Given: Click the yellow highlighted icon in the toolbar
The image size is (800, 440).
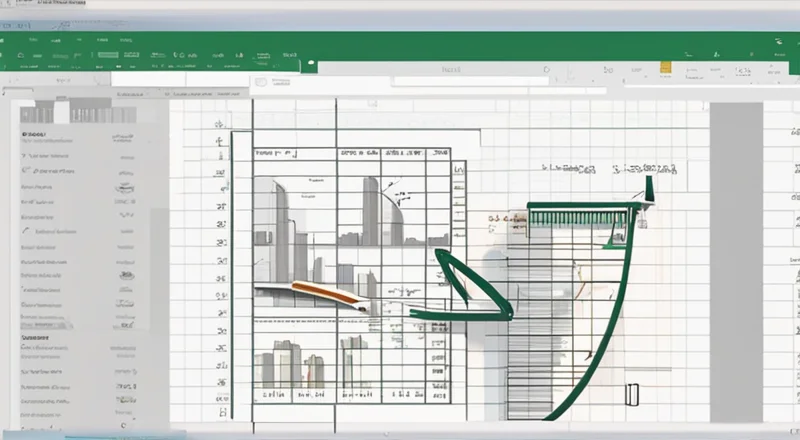Looking at the screenshot, I should click(x=664, y=67).
